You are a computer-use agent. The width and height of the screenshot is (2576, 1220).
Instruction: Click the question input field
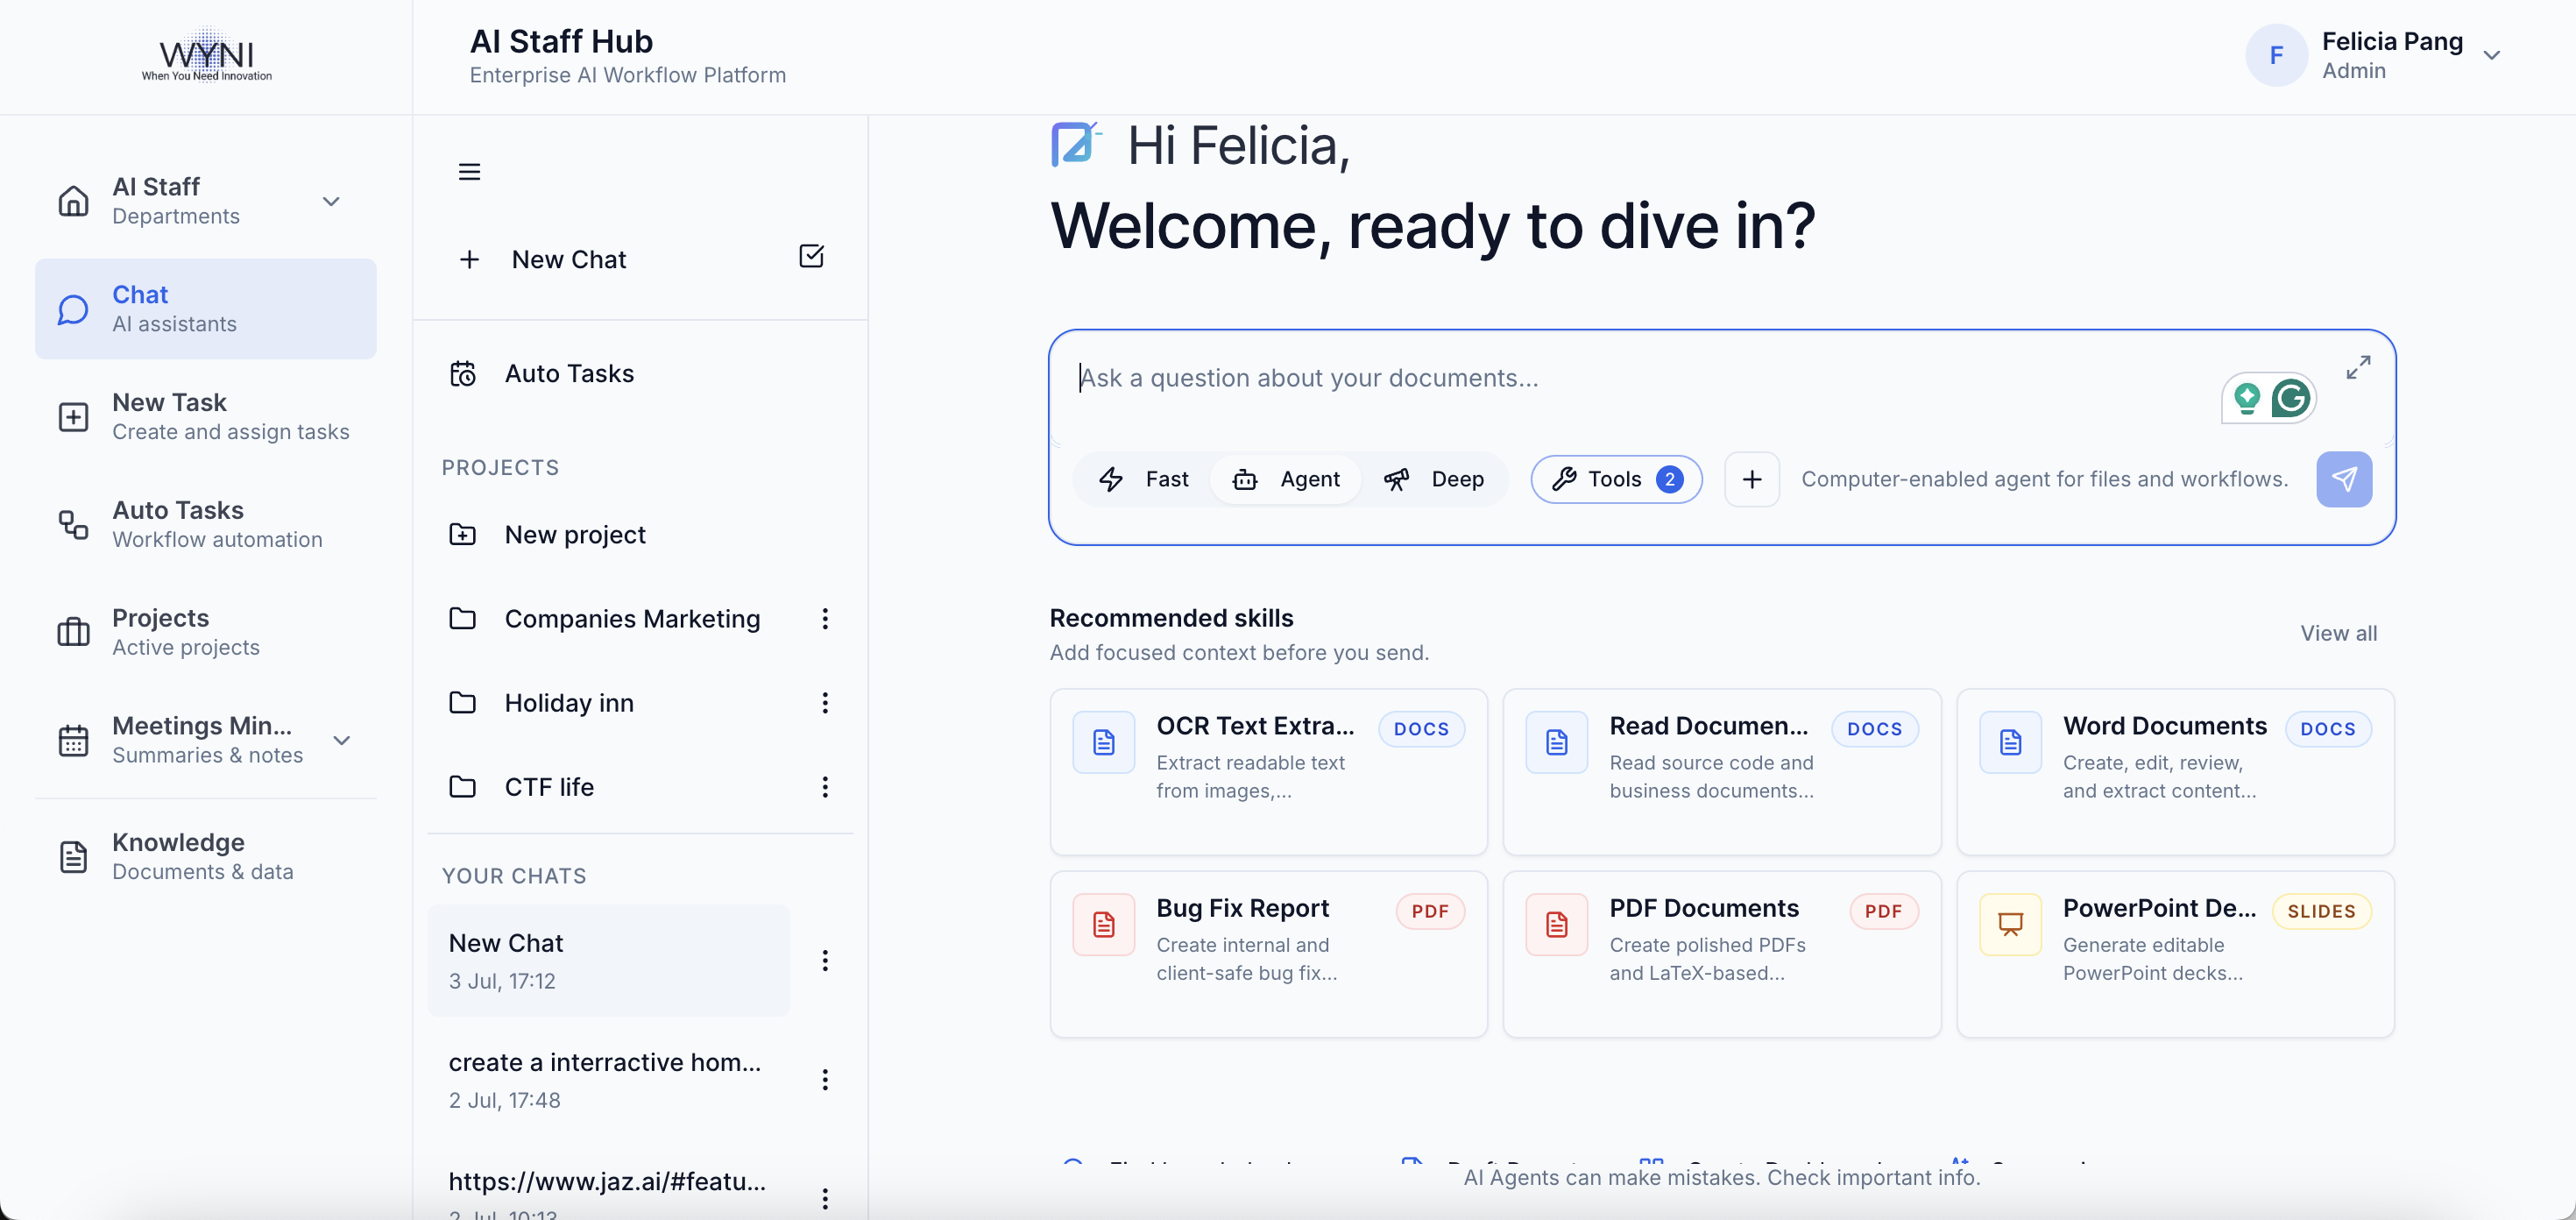pyautogui.click(x=1640, y=379)
